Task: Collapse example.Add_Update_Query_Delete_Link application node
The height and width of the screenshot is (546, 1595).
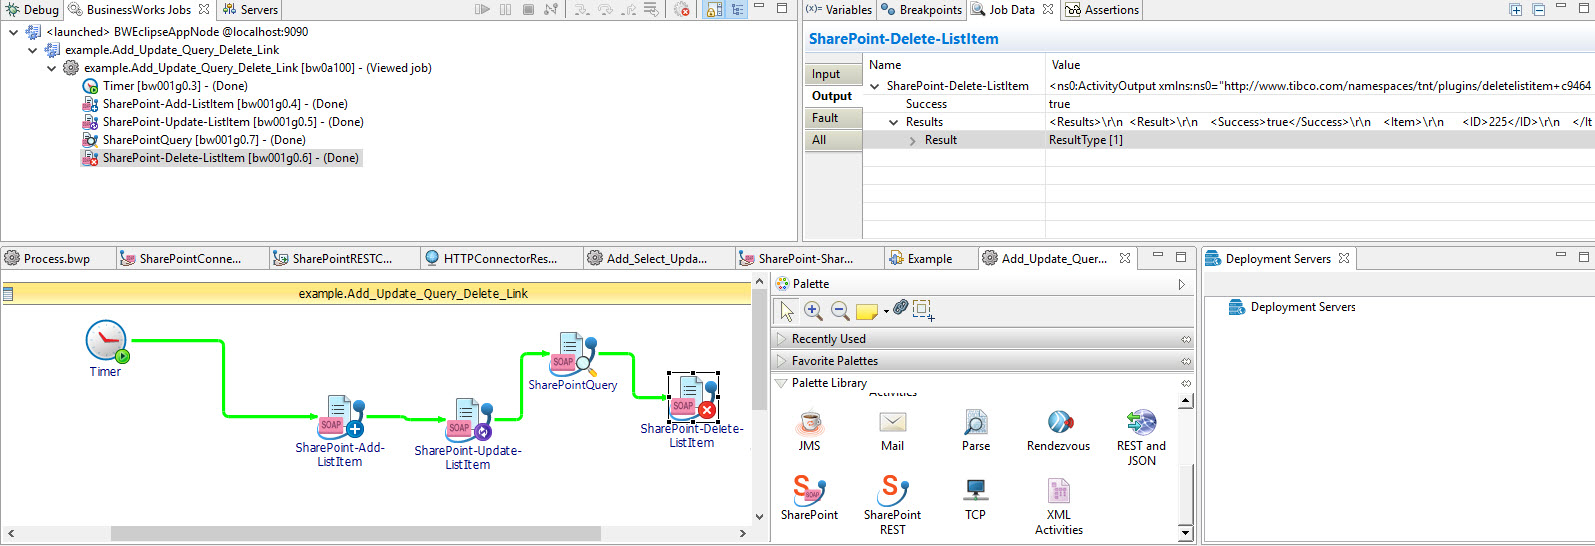Action: [x=32, y=50]
